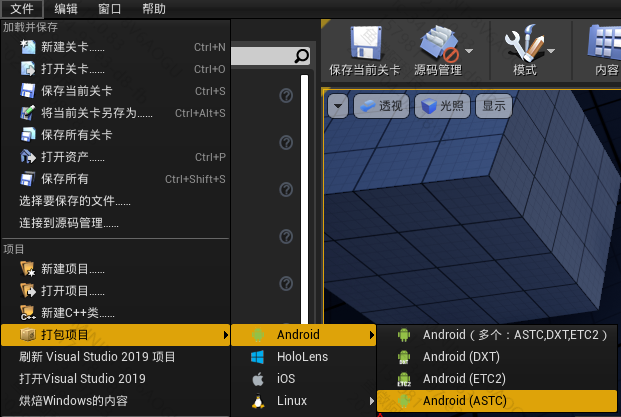Click the search magnifier icon
Screen dimensions: 621x417
[x=301, y=57]
